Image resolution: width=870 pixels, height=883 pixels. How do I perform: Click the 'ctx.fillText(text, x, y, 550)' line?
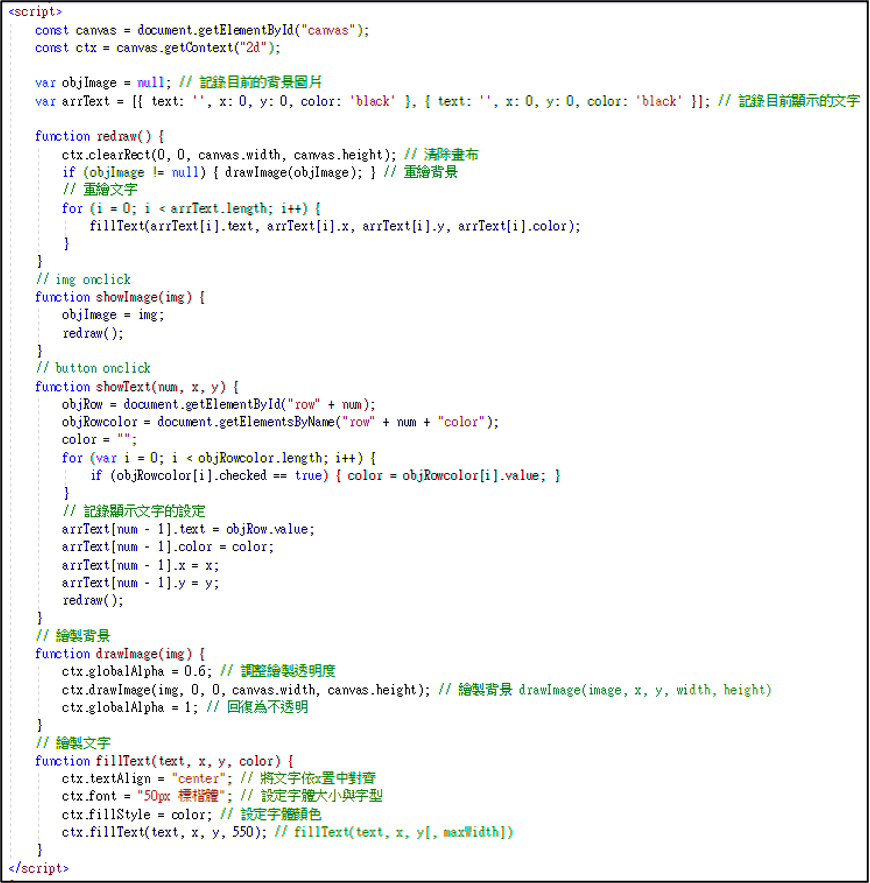(x=287, y=832)
